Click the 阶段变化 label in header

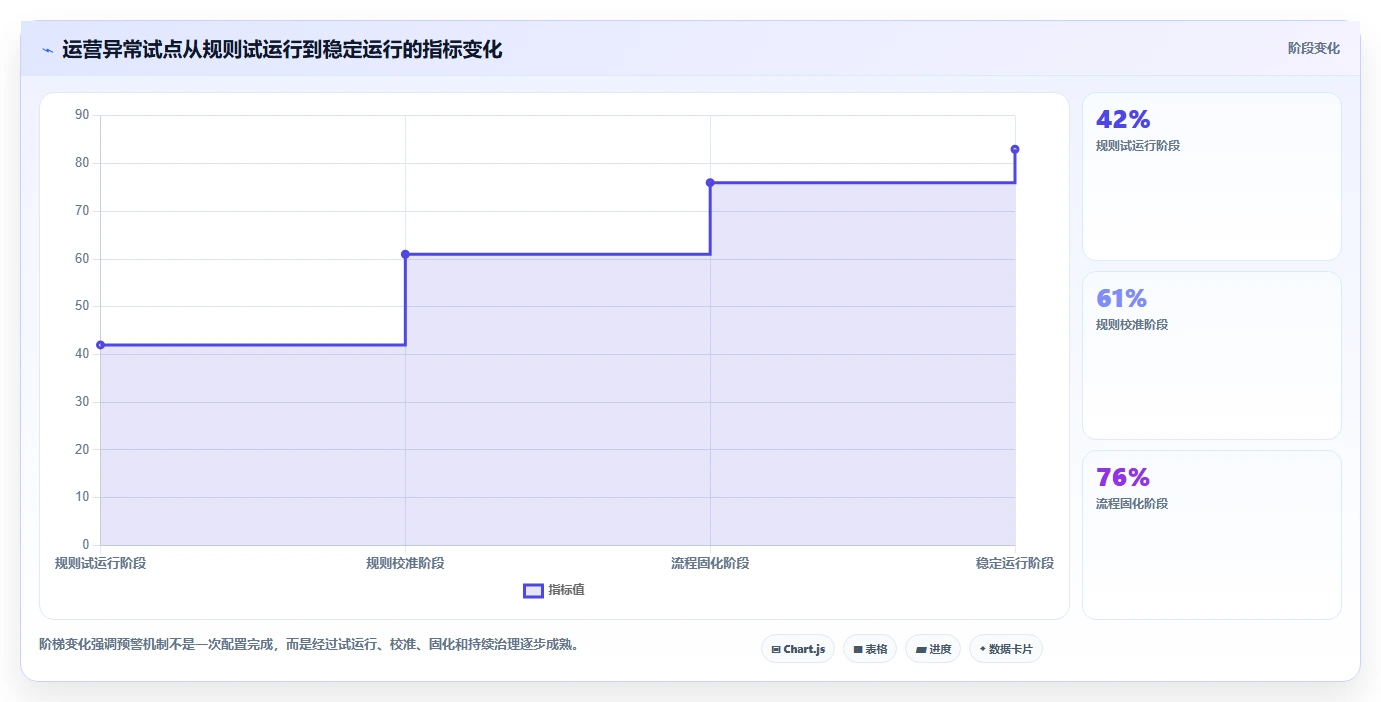(x=1313, y=48)
